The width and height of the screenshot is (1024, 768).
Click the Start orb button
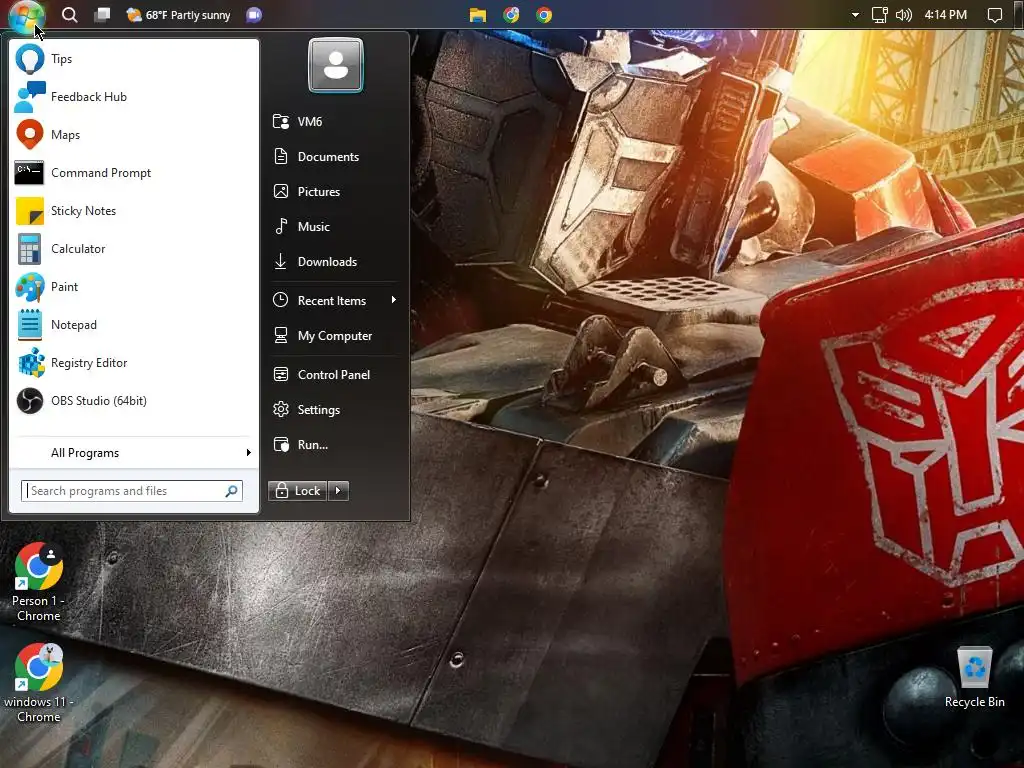click(x=27, y=16)
